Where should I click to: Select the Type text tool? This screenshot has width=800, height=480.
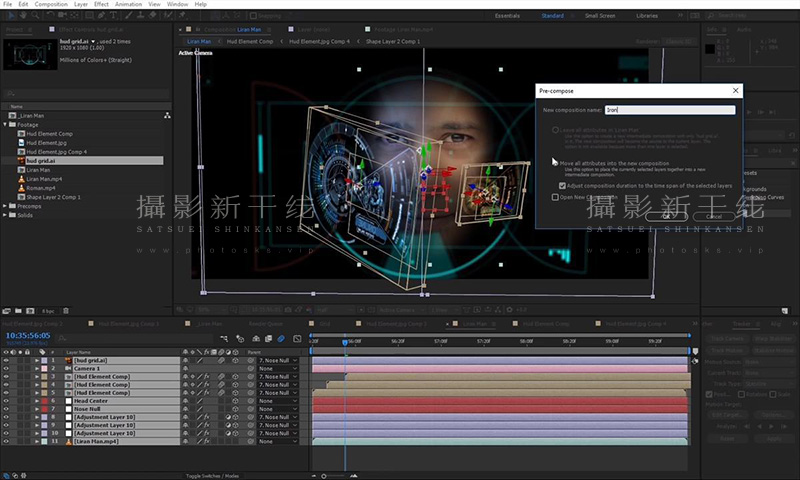[x=113, y=15]
